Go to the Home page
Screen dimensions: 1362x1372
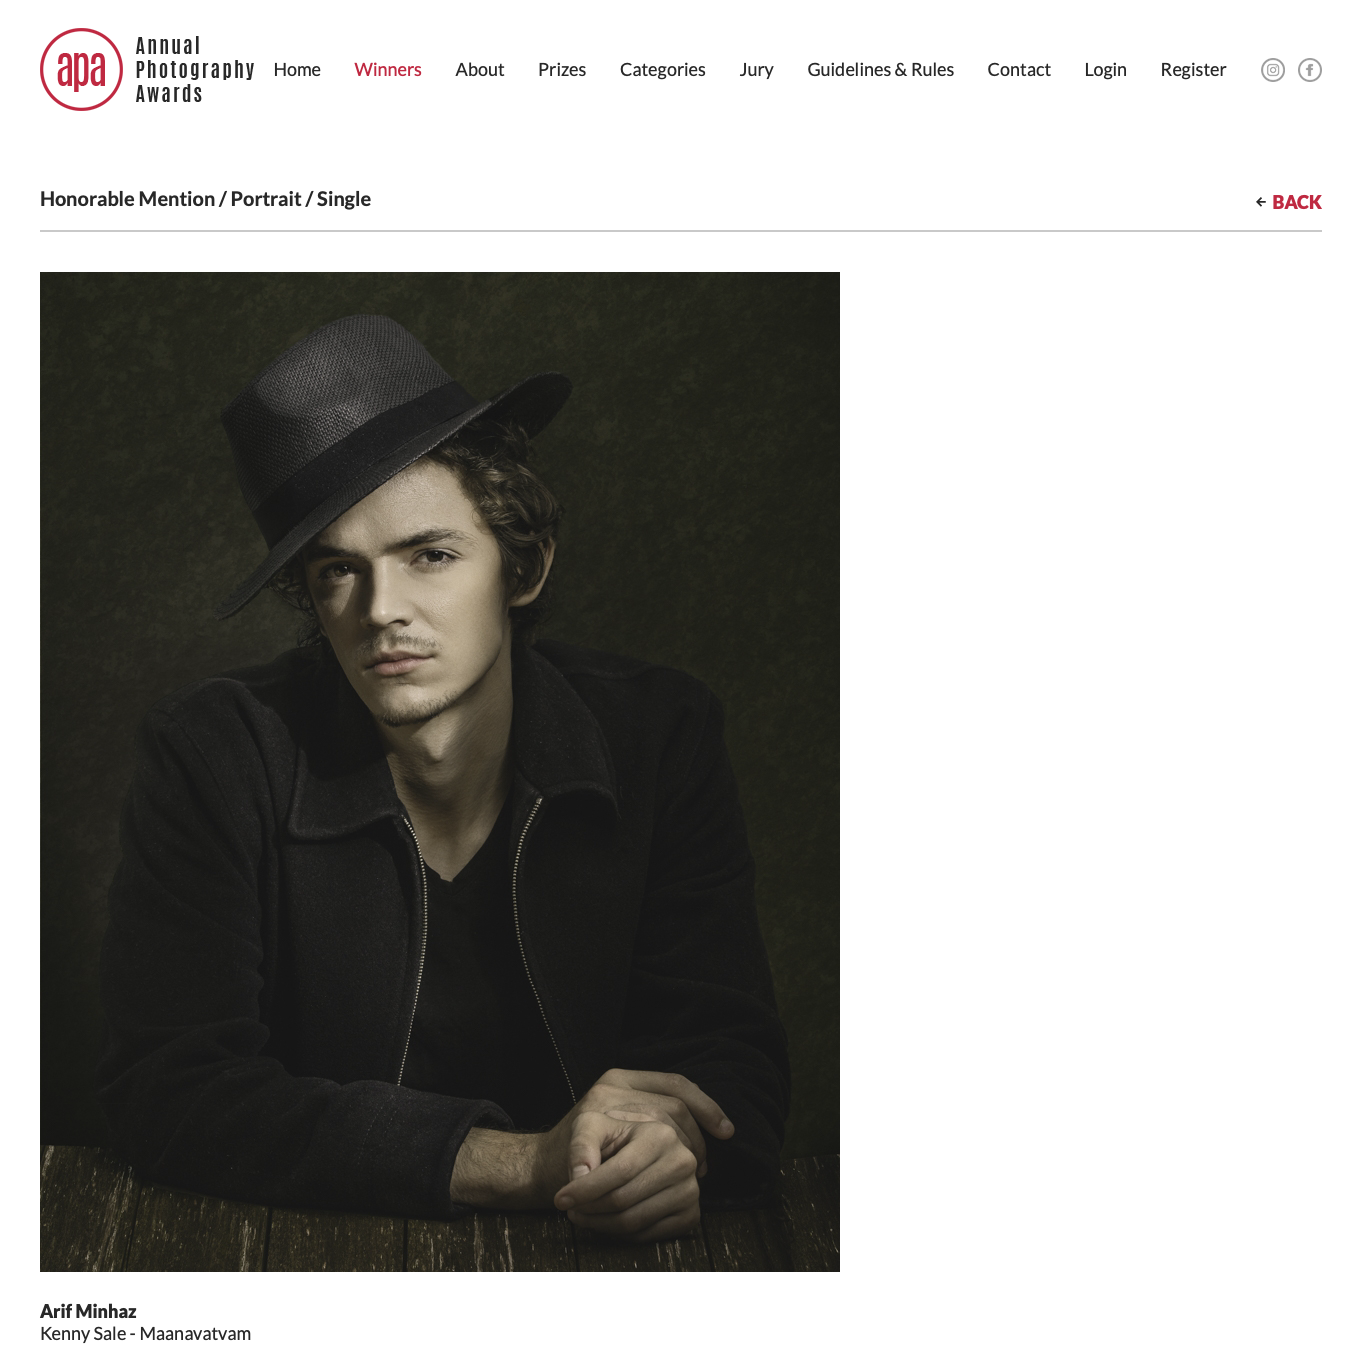297,69
